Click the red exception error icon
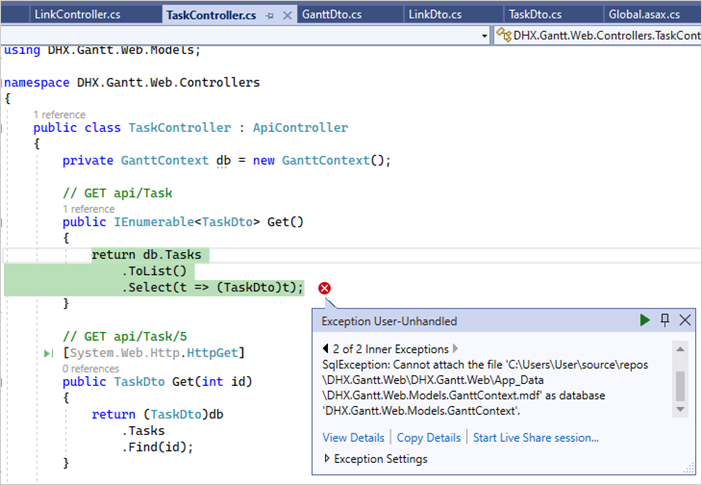702x485 pixels. pyautogui.click(x=324, y=288)
